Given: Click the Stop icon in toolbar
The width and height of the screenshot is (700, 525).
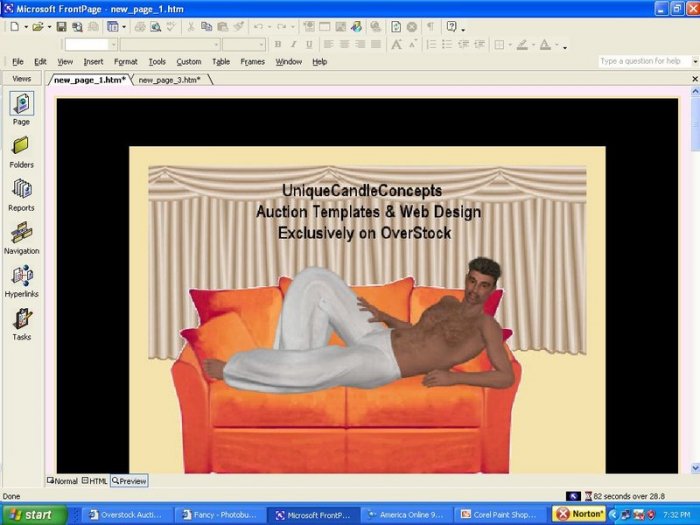Looking at the screenshot, I should (x=412, y=27).
